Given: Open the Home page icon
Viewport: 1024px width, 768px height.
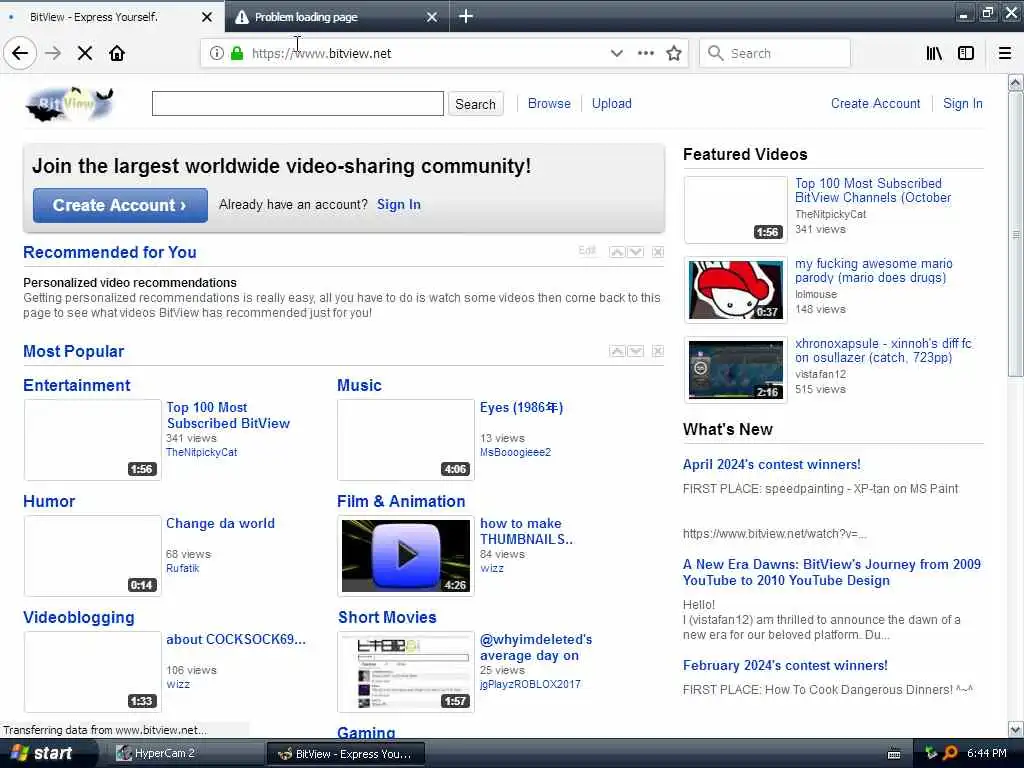Looking at the screenshot, I should pos(117,53).
